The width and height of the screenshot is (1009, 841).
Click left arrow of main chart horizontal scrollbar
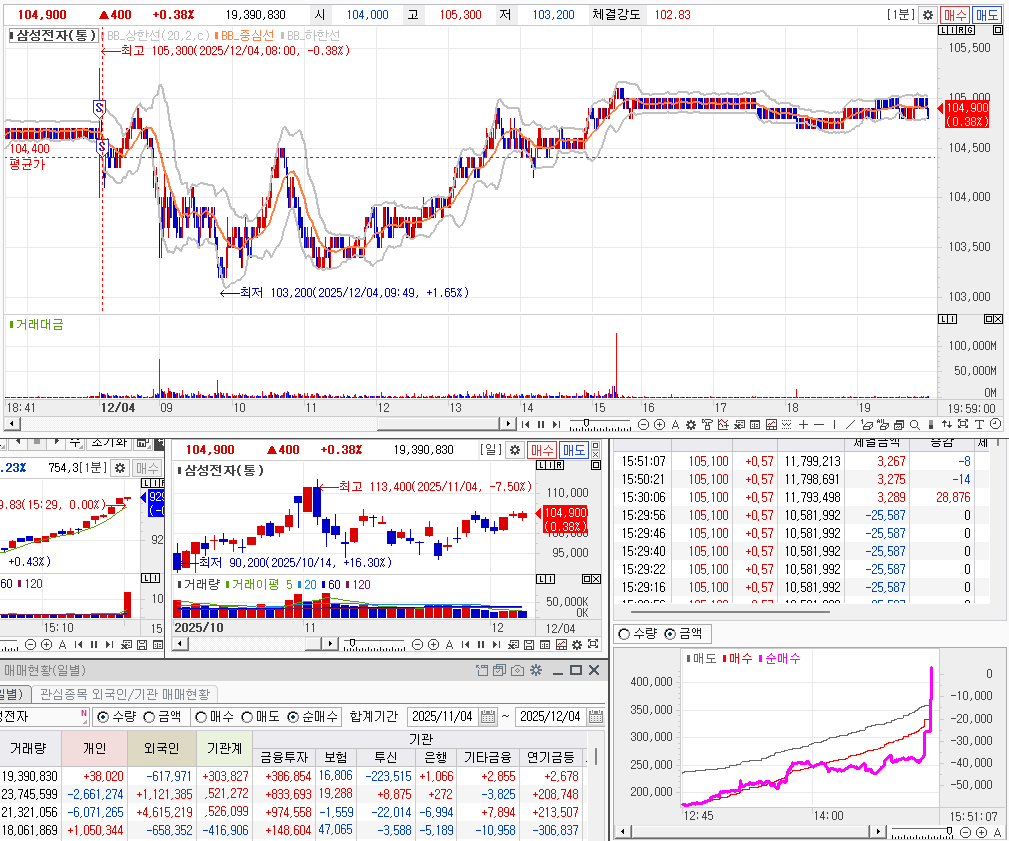[11, 424]
